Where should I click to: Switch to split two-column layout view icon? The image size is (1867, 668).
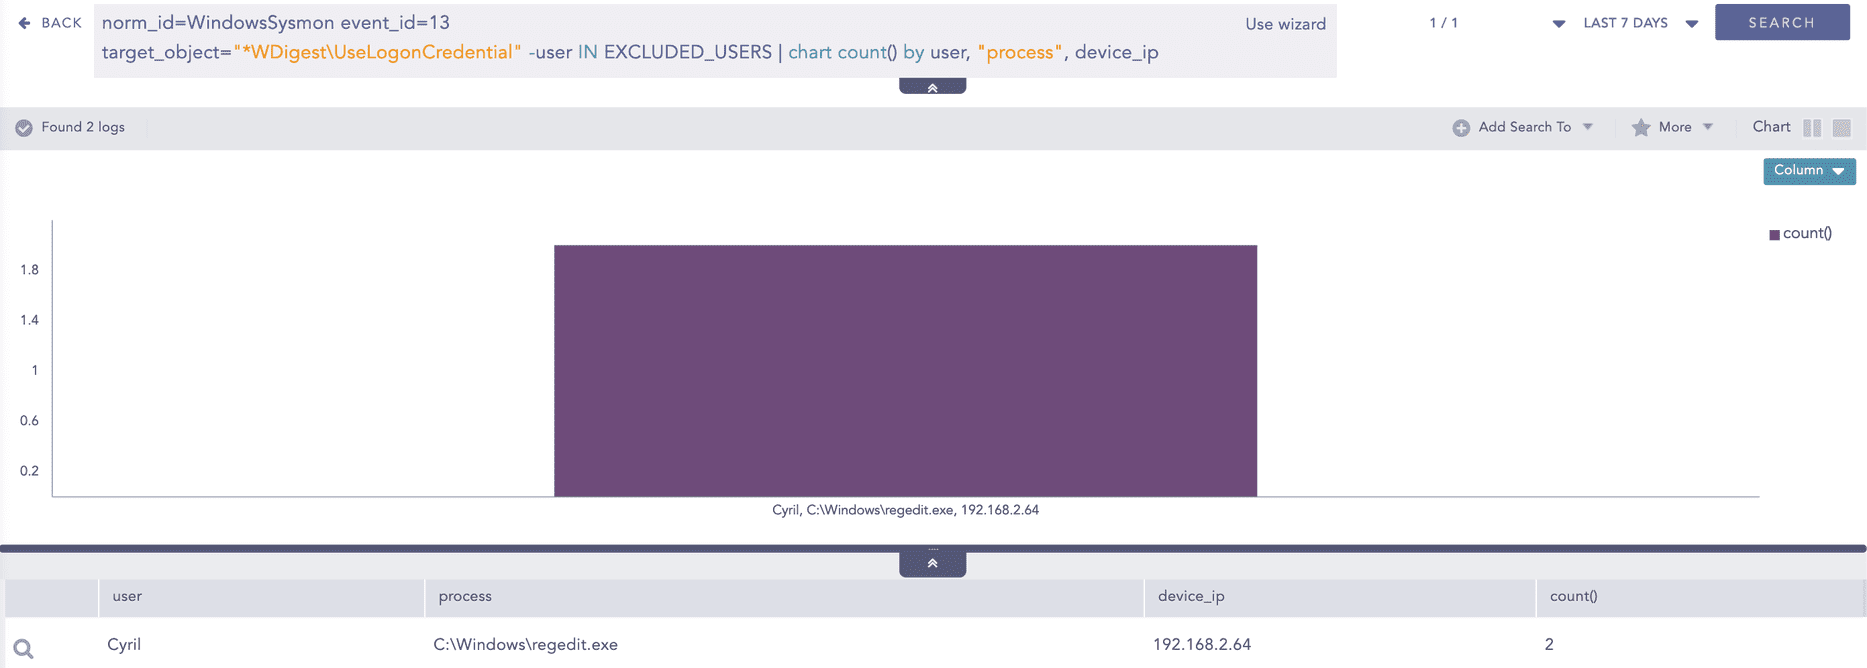pyautogui.click(x=1812, y=128)
